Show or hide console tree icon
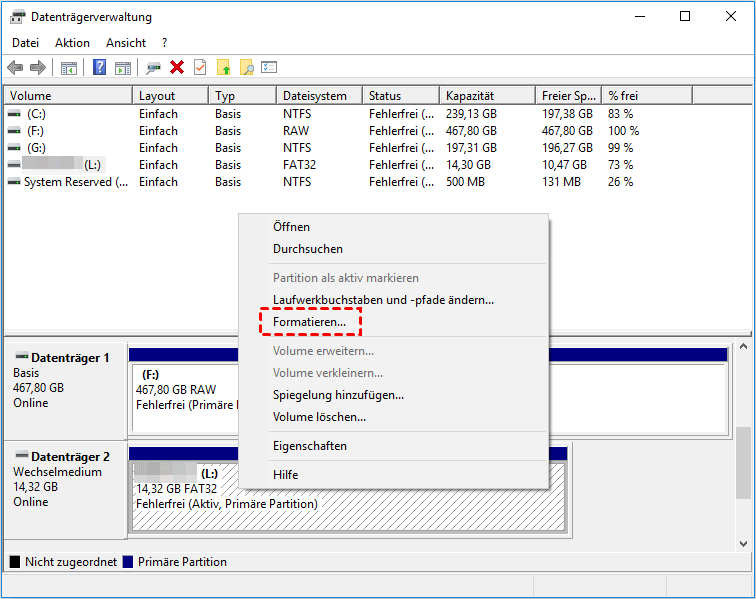Viewport: 756px width, 599px height. pyautogui.click(x=69, y=67)
